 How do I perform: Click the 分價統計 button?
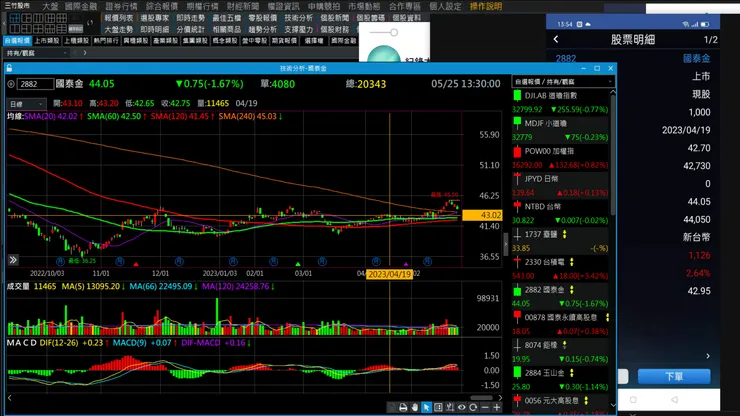[191, 29]
